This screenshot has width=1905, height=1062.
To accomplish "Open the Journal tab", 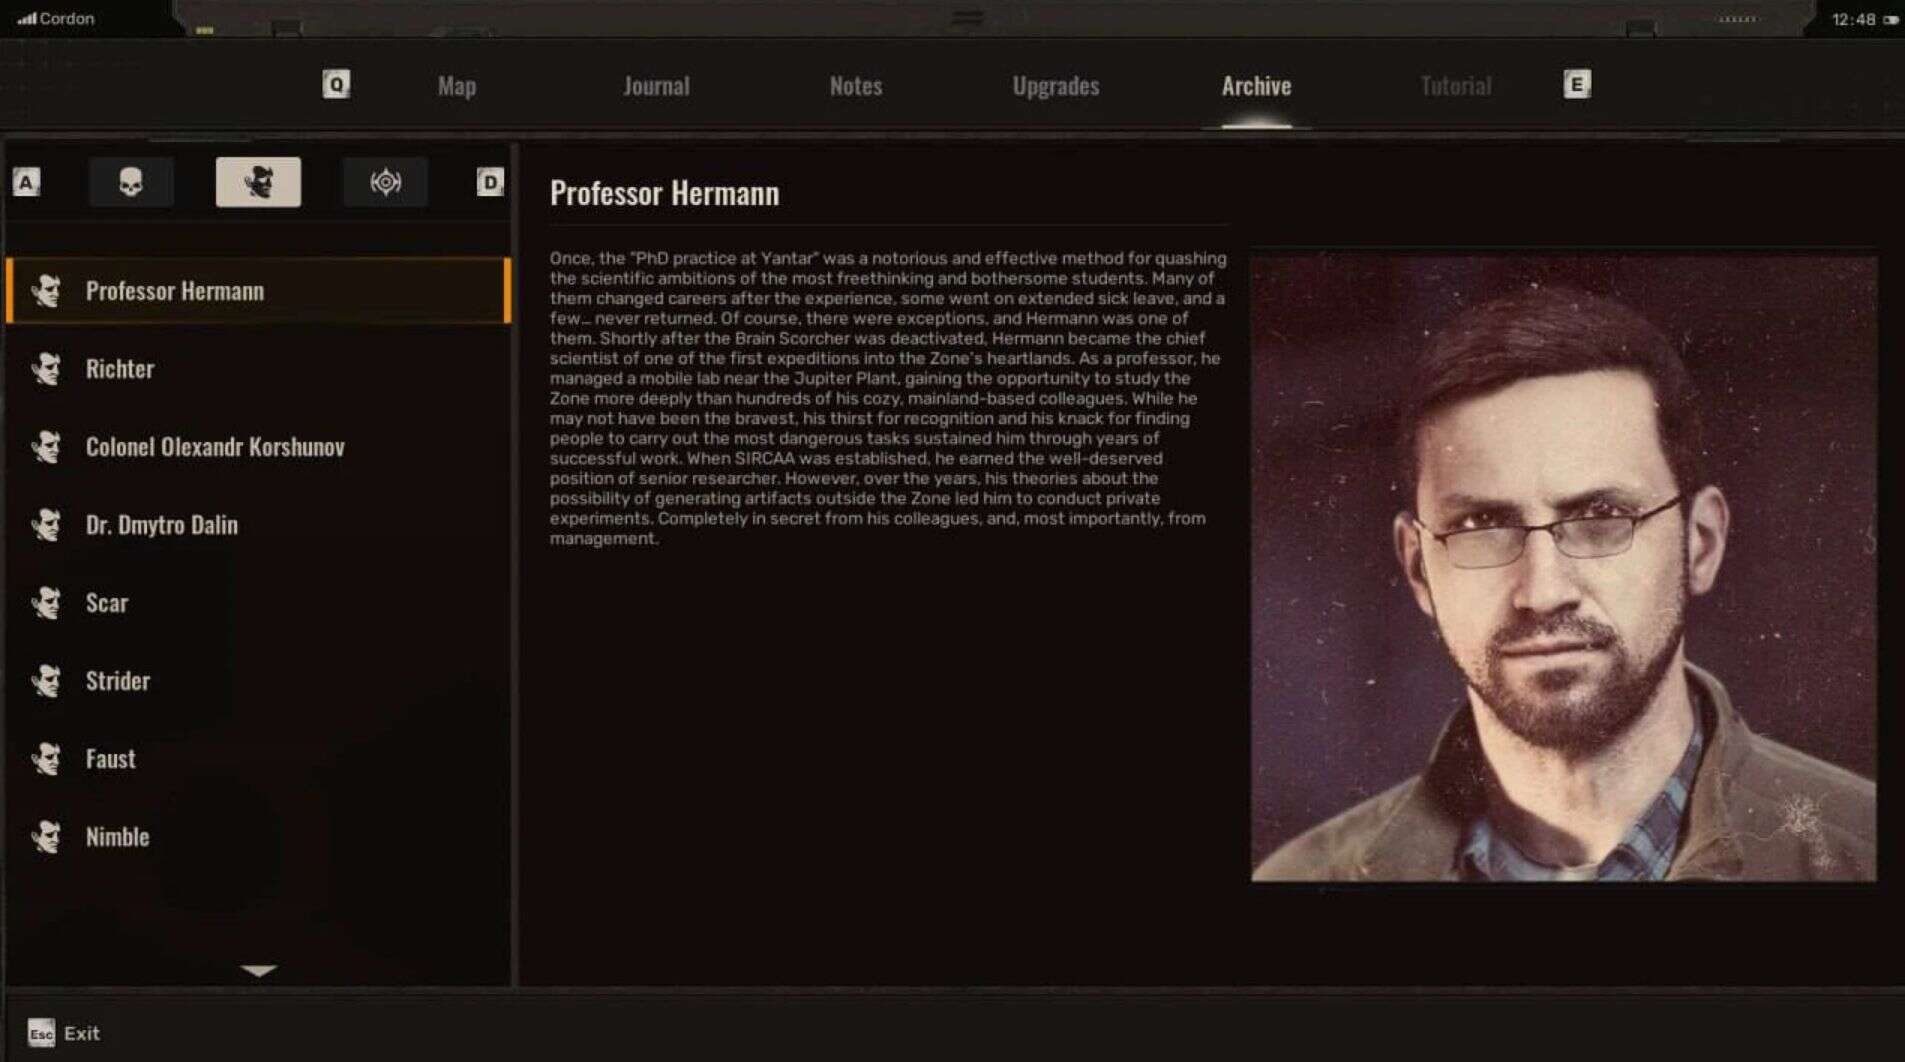I will pyautogui.click(x=656, y=86).
